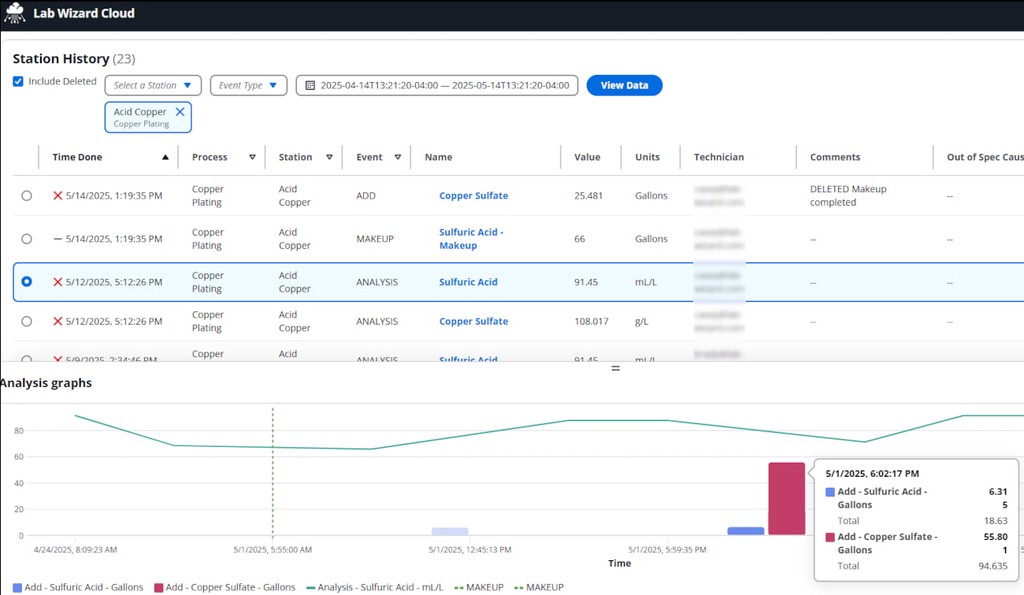
Task: Click the Lab Wizard Cloud logo icon
Action: coord(14,13)
